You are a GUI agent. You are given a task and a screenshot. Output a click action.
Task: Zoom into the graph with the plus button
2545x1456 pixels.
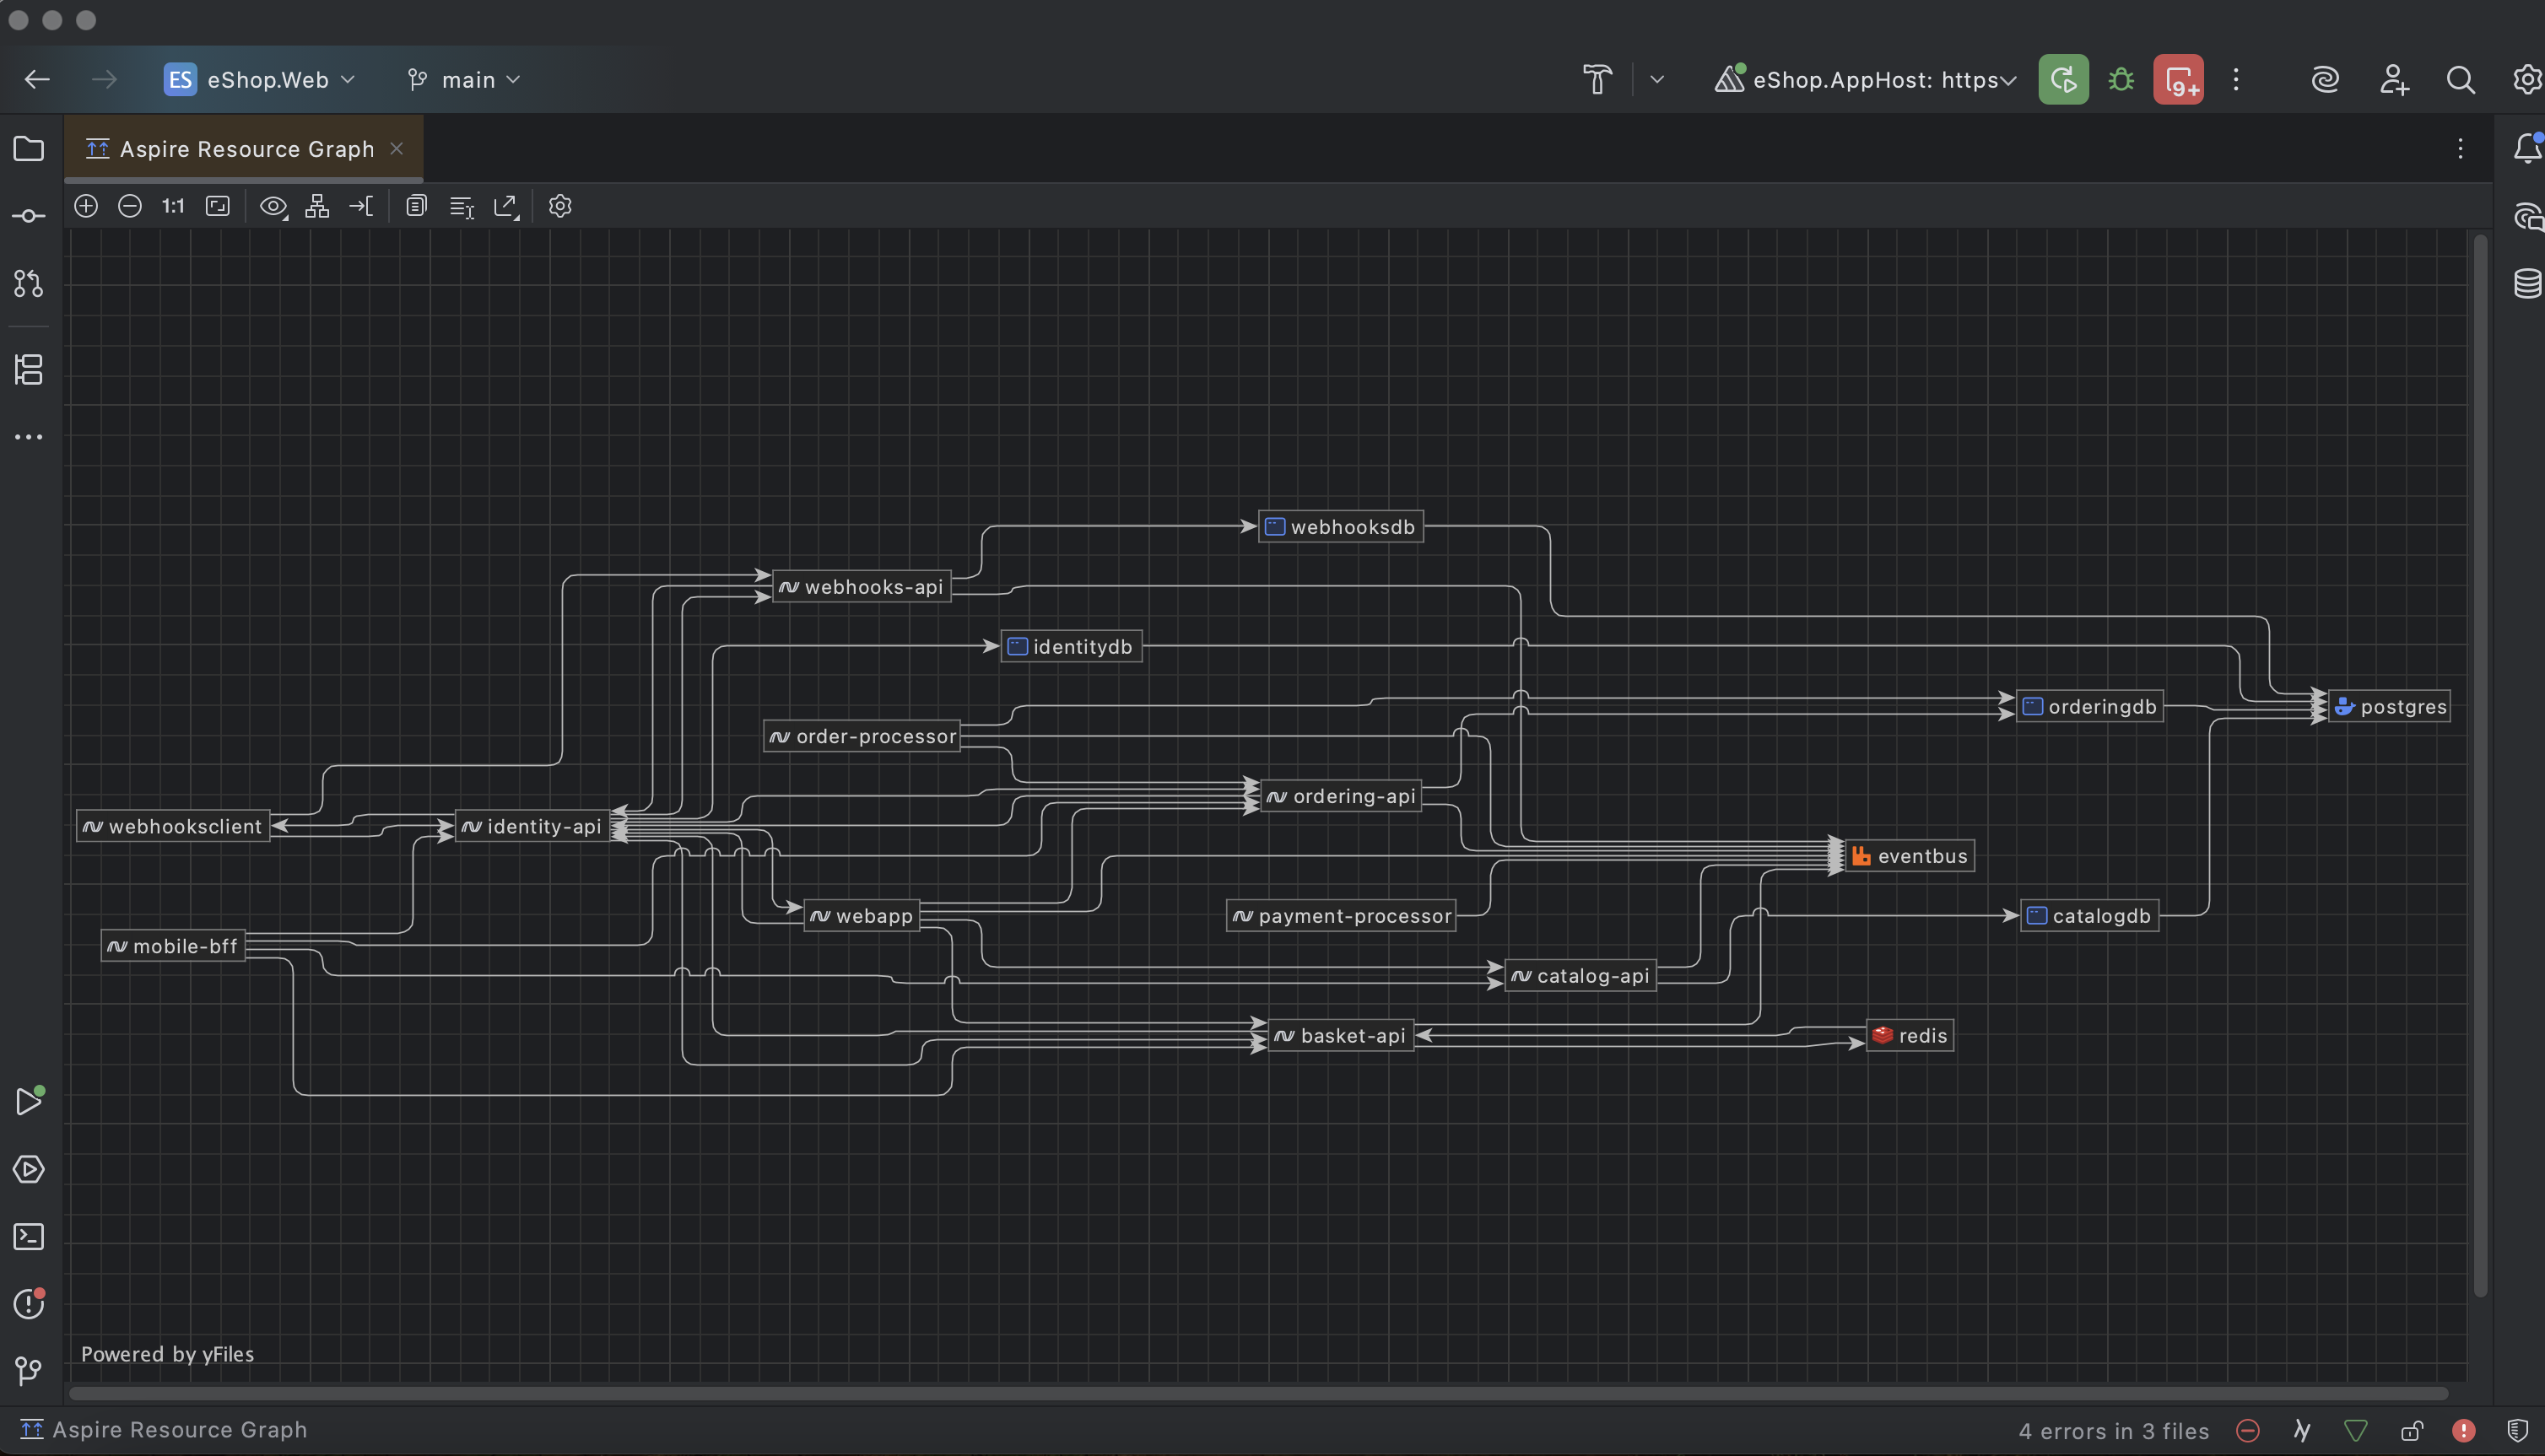pos(86,206)
